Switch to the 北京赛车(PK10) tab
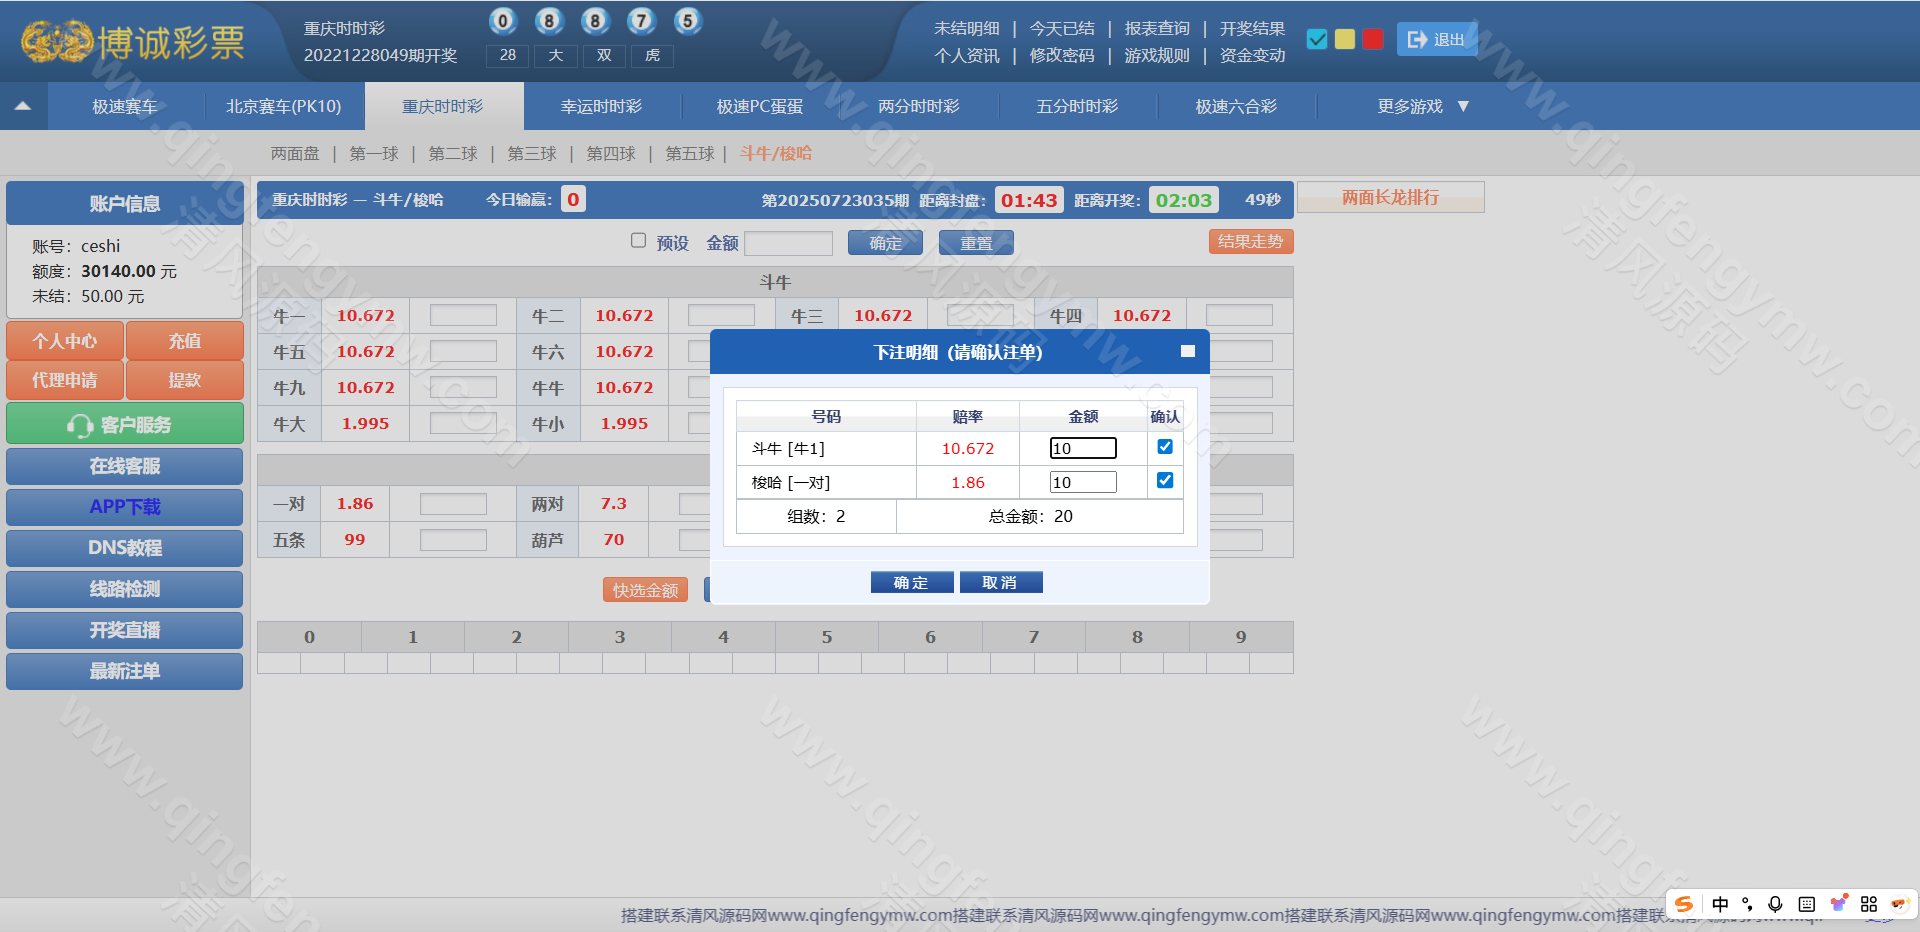1920x932 pixels. coord(283,106)
